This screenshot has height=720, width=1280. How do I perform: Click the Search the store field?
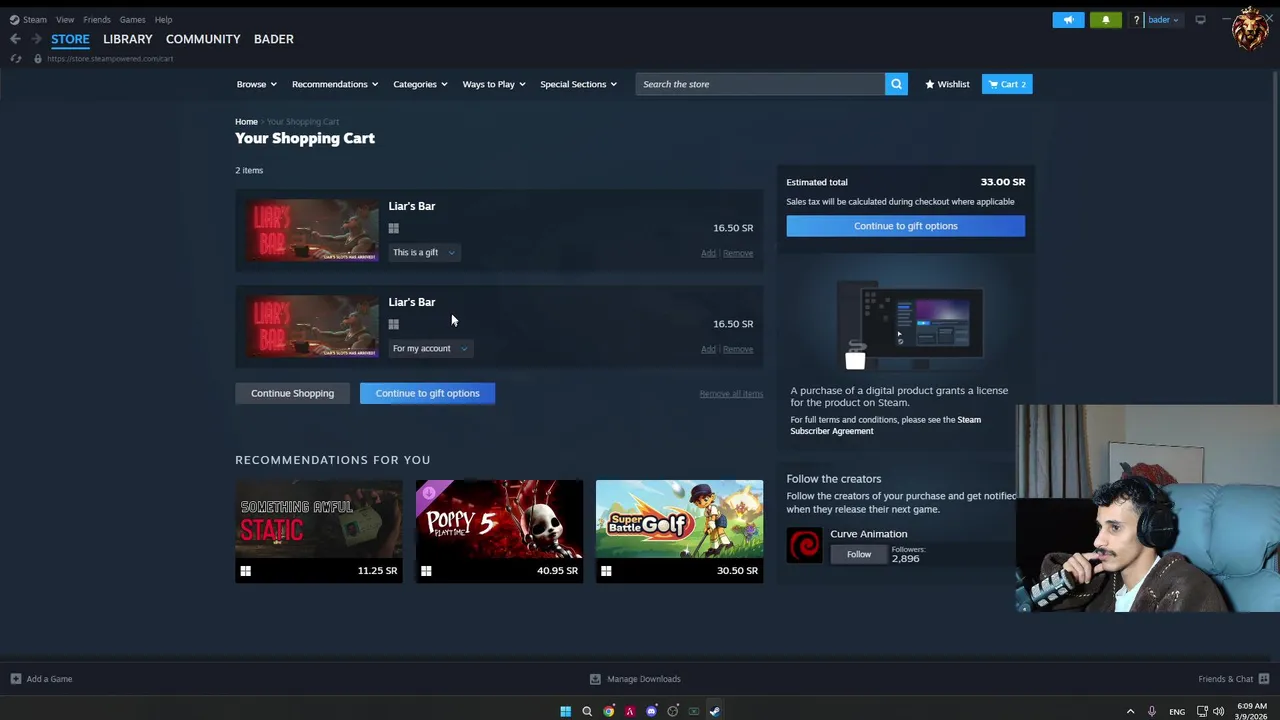(760, 84)
